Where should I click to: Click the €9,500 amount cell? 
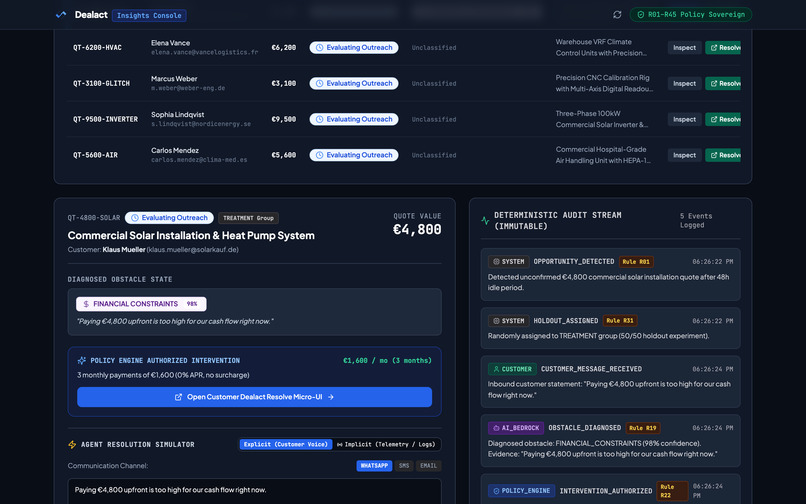pos(284,119)
